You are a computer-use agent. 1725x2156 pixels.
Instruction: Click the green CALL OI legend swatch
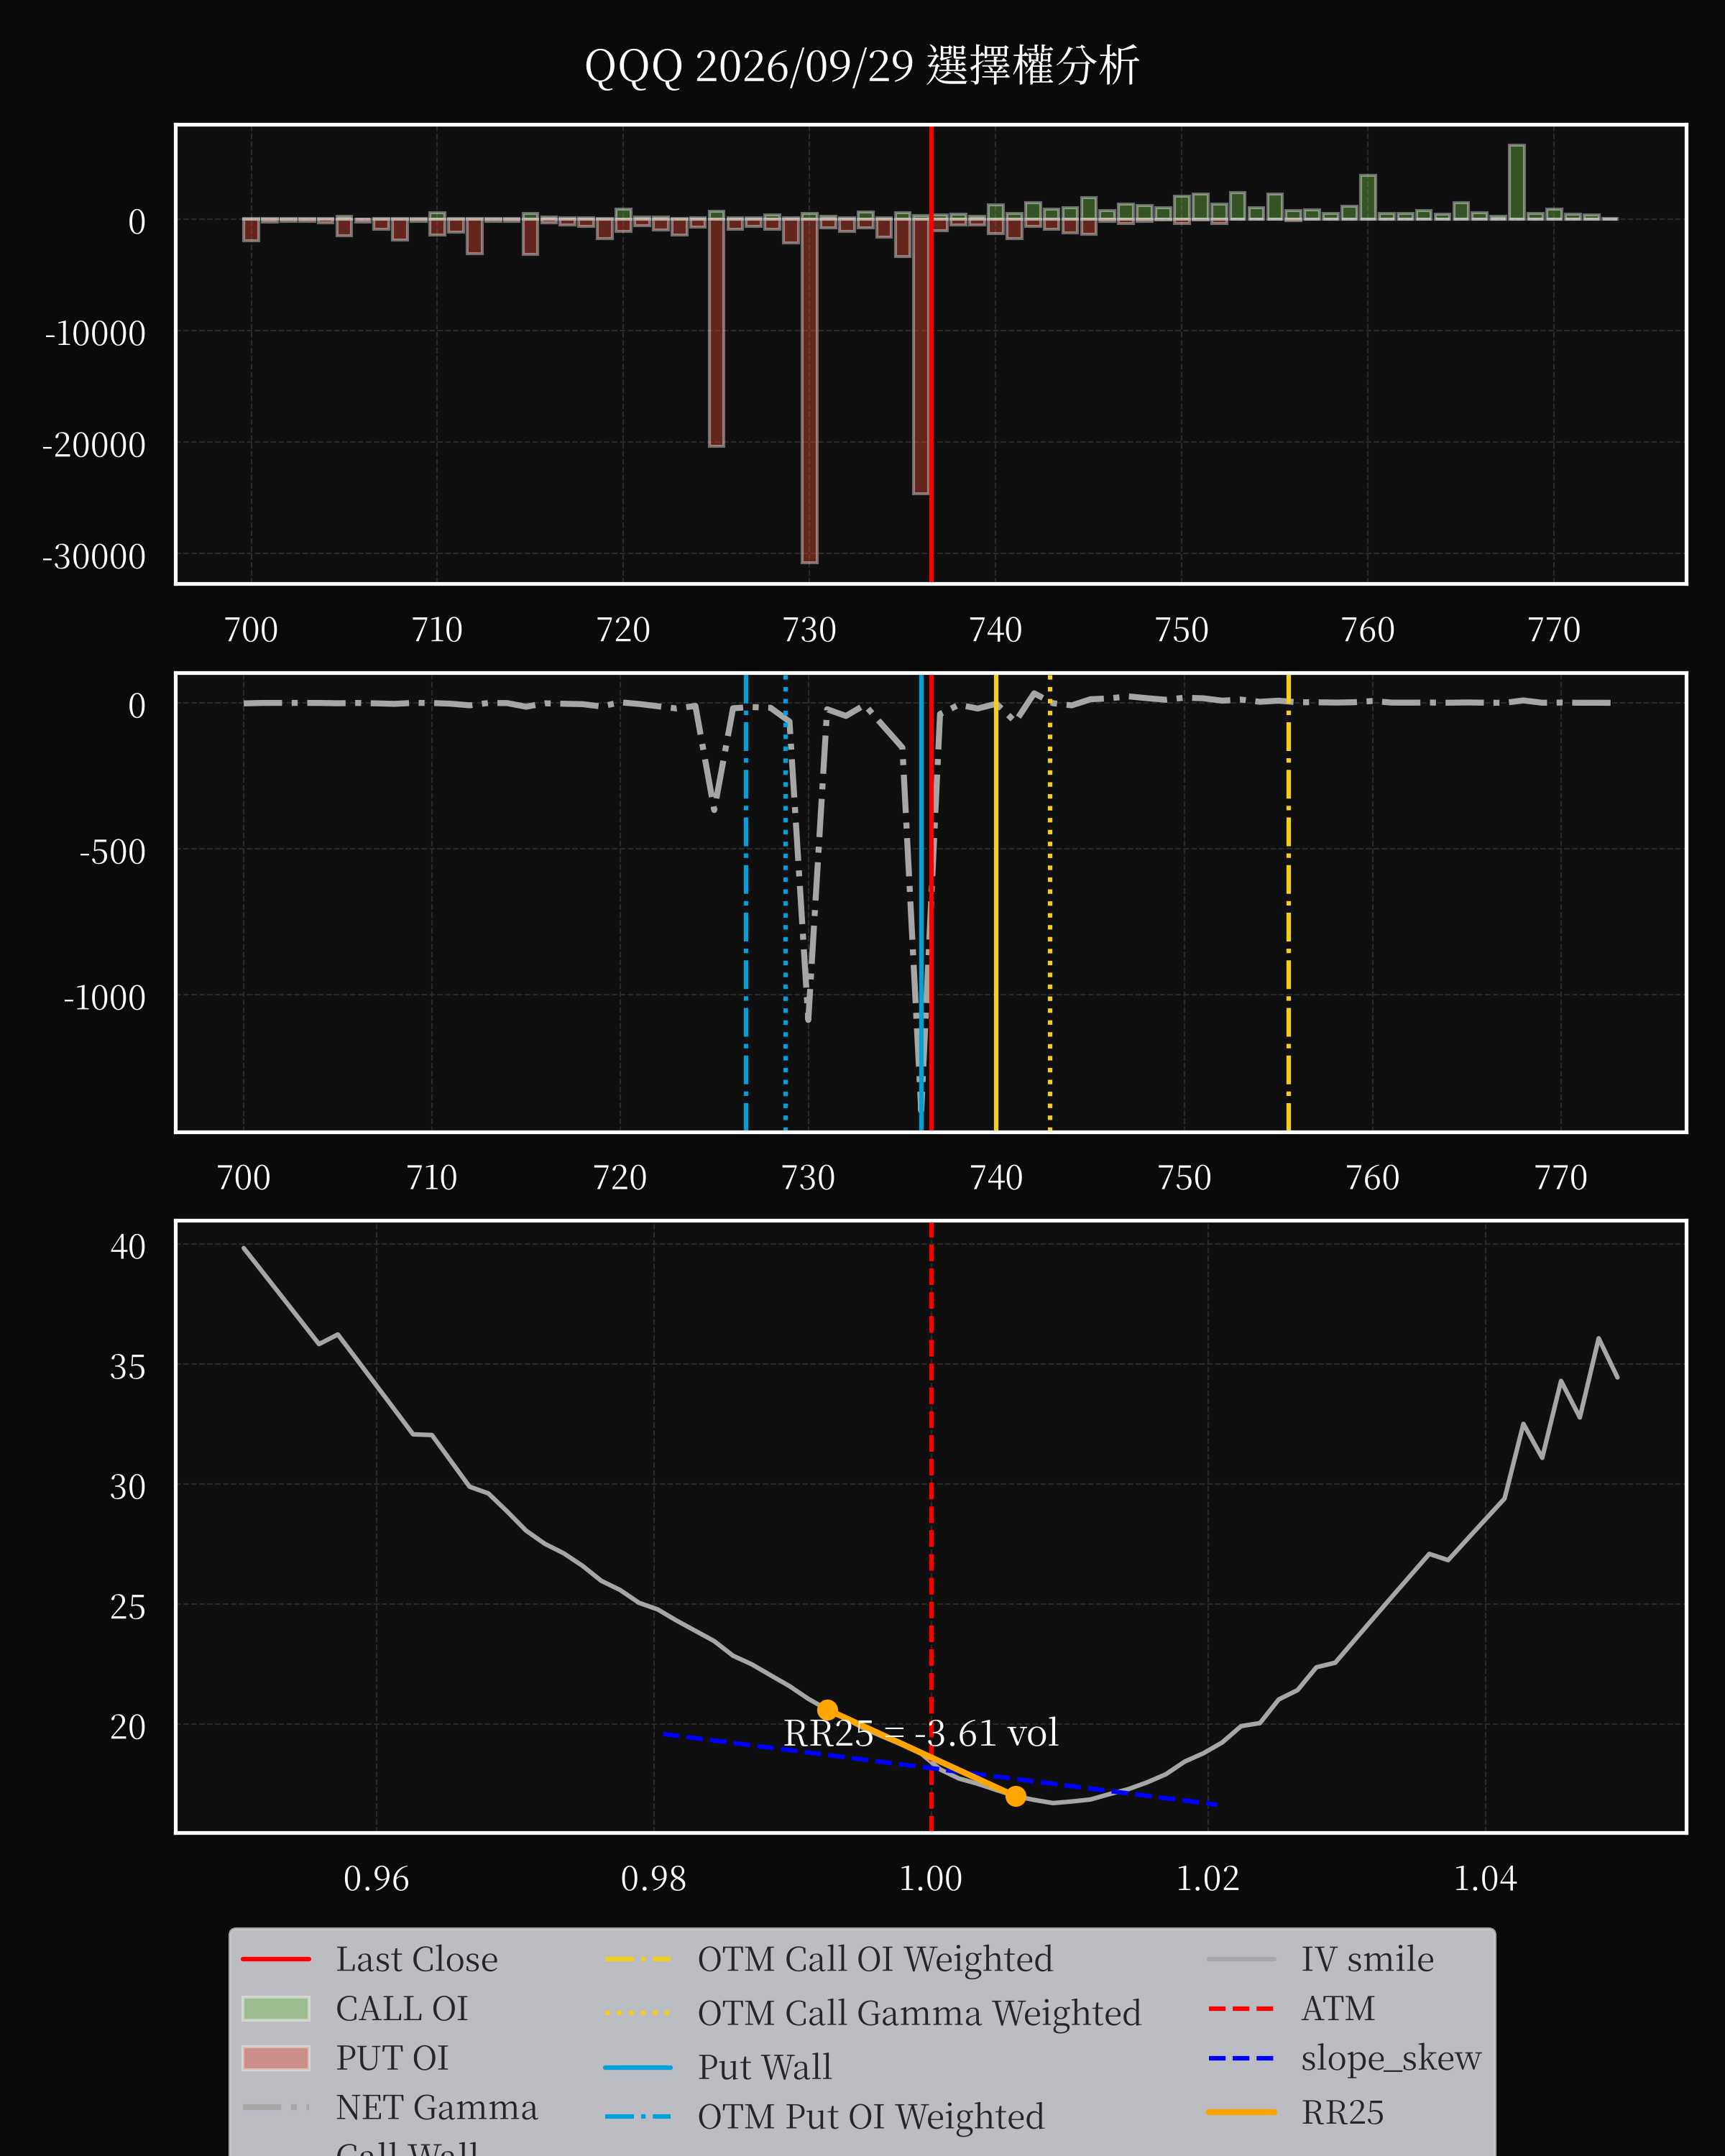276,2009
